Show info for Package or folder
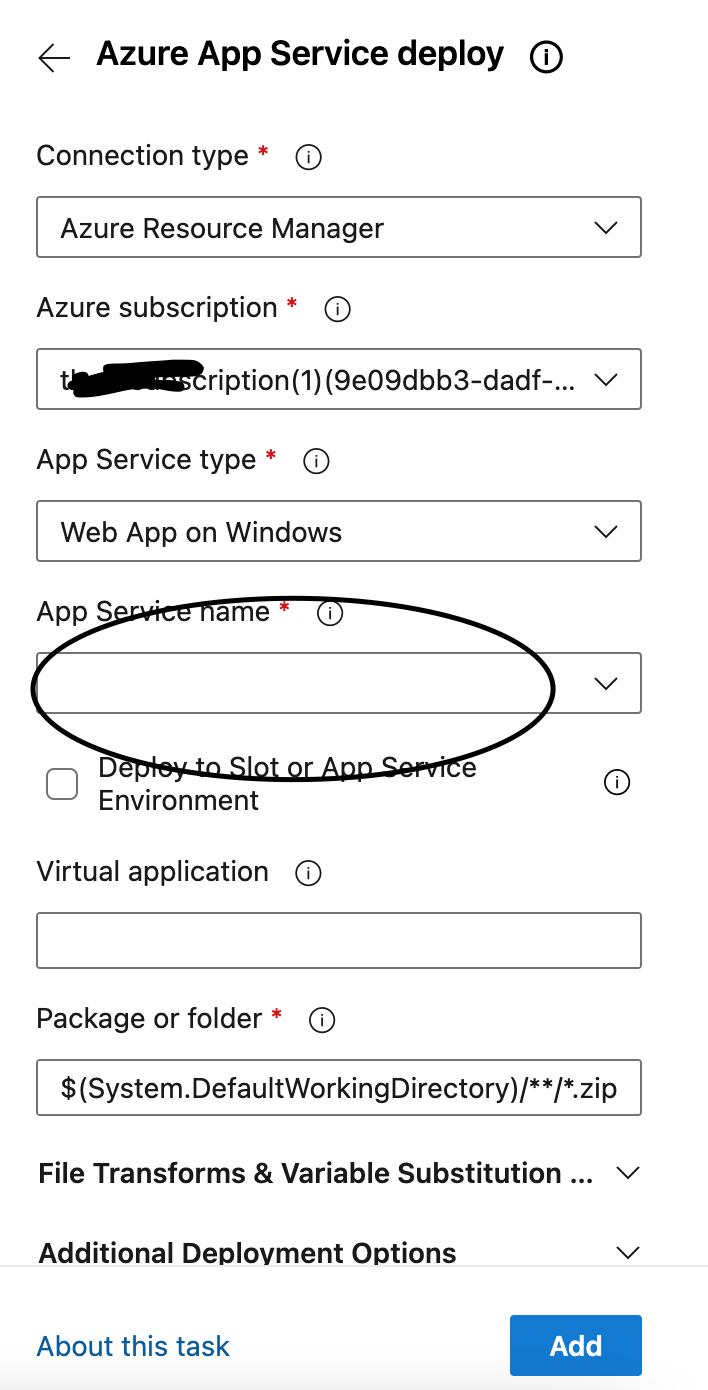The image size is (708, 1390). [322, 1020]
